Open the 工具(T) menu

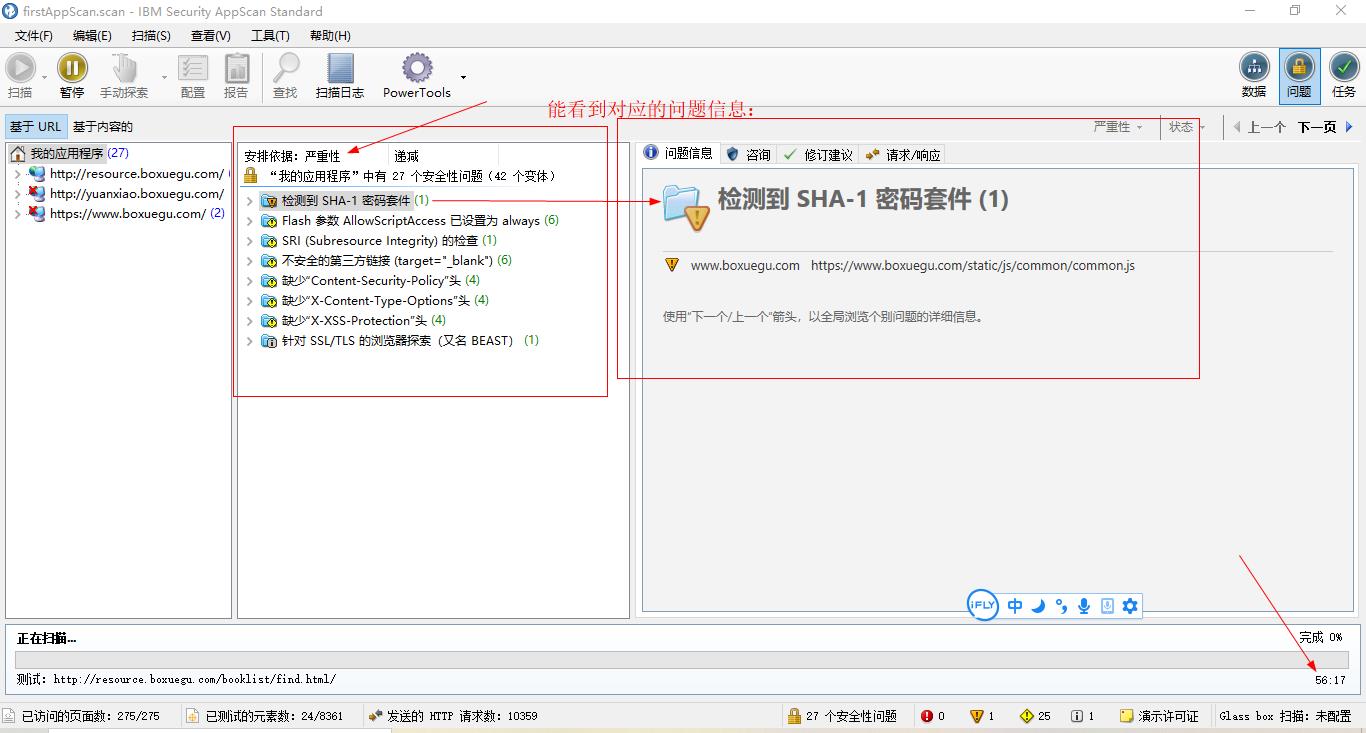point(270,35)
